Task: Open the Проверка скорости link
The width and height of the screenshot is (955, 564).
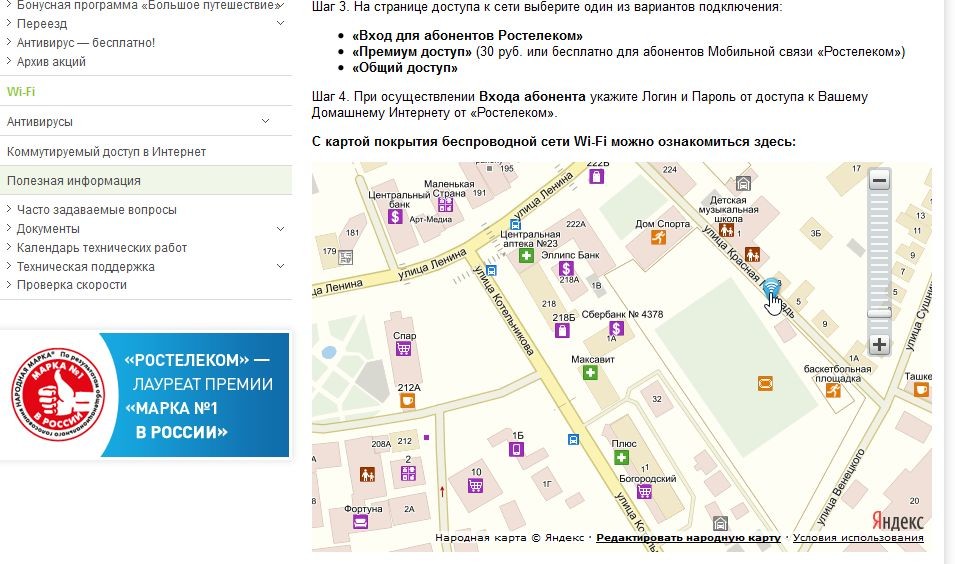Action: 71,285
